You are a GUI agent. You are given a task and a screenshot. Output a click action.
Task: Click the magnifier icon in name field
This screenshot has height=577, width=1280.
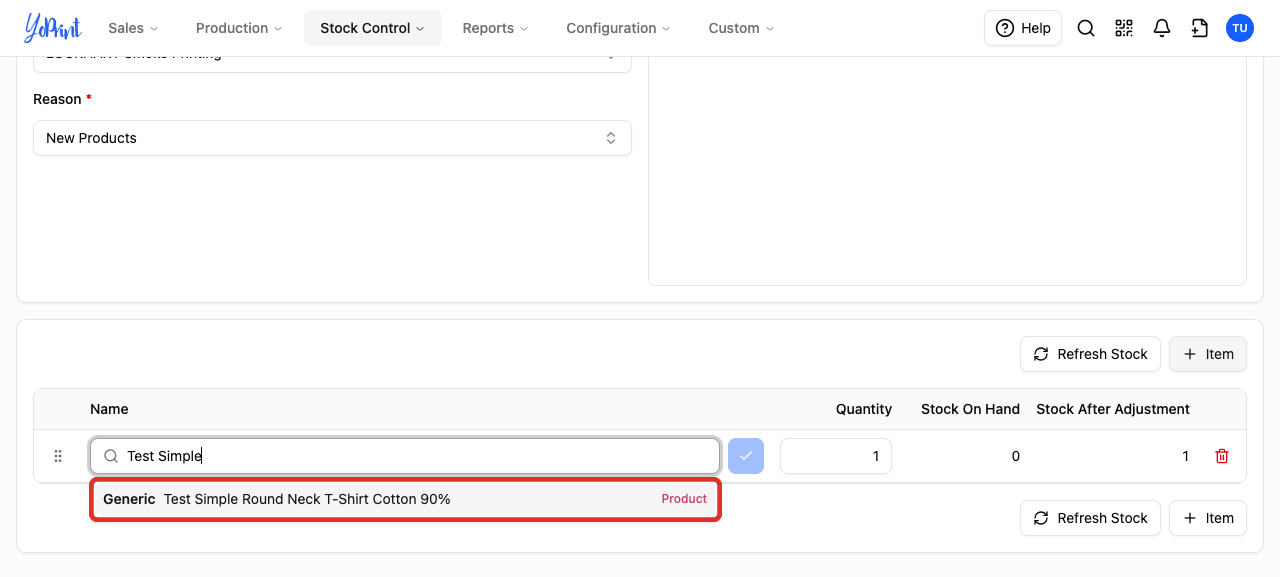[x=112, y=456]
